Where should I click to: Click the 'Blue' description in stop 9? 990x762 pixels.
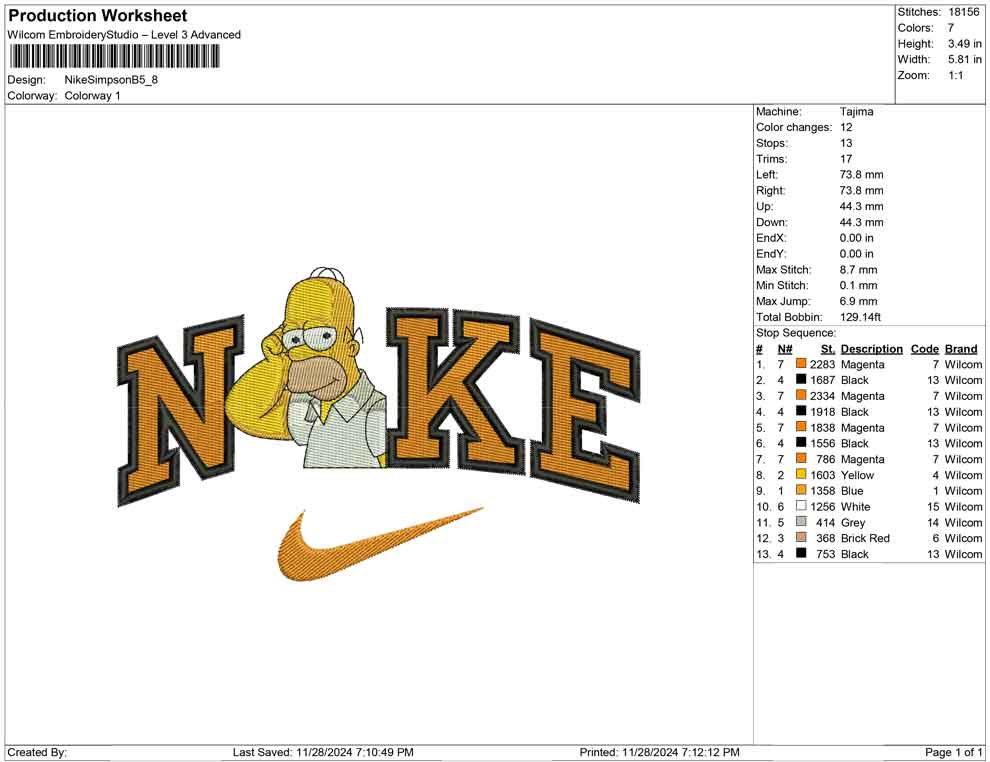pyautogui.click(x=852, y=491)
